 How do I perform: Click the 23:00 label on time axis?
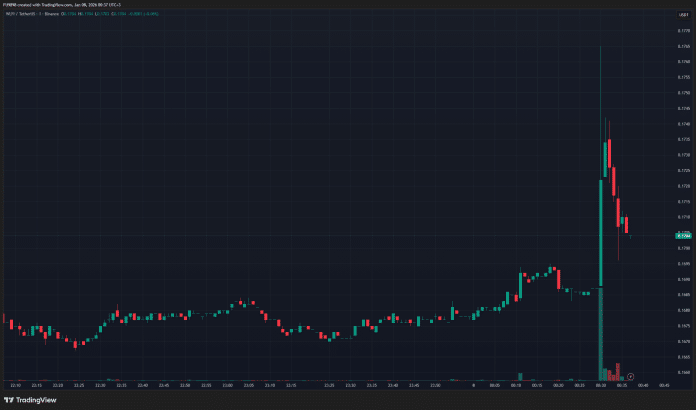[x=228, y=385]
